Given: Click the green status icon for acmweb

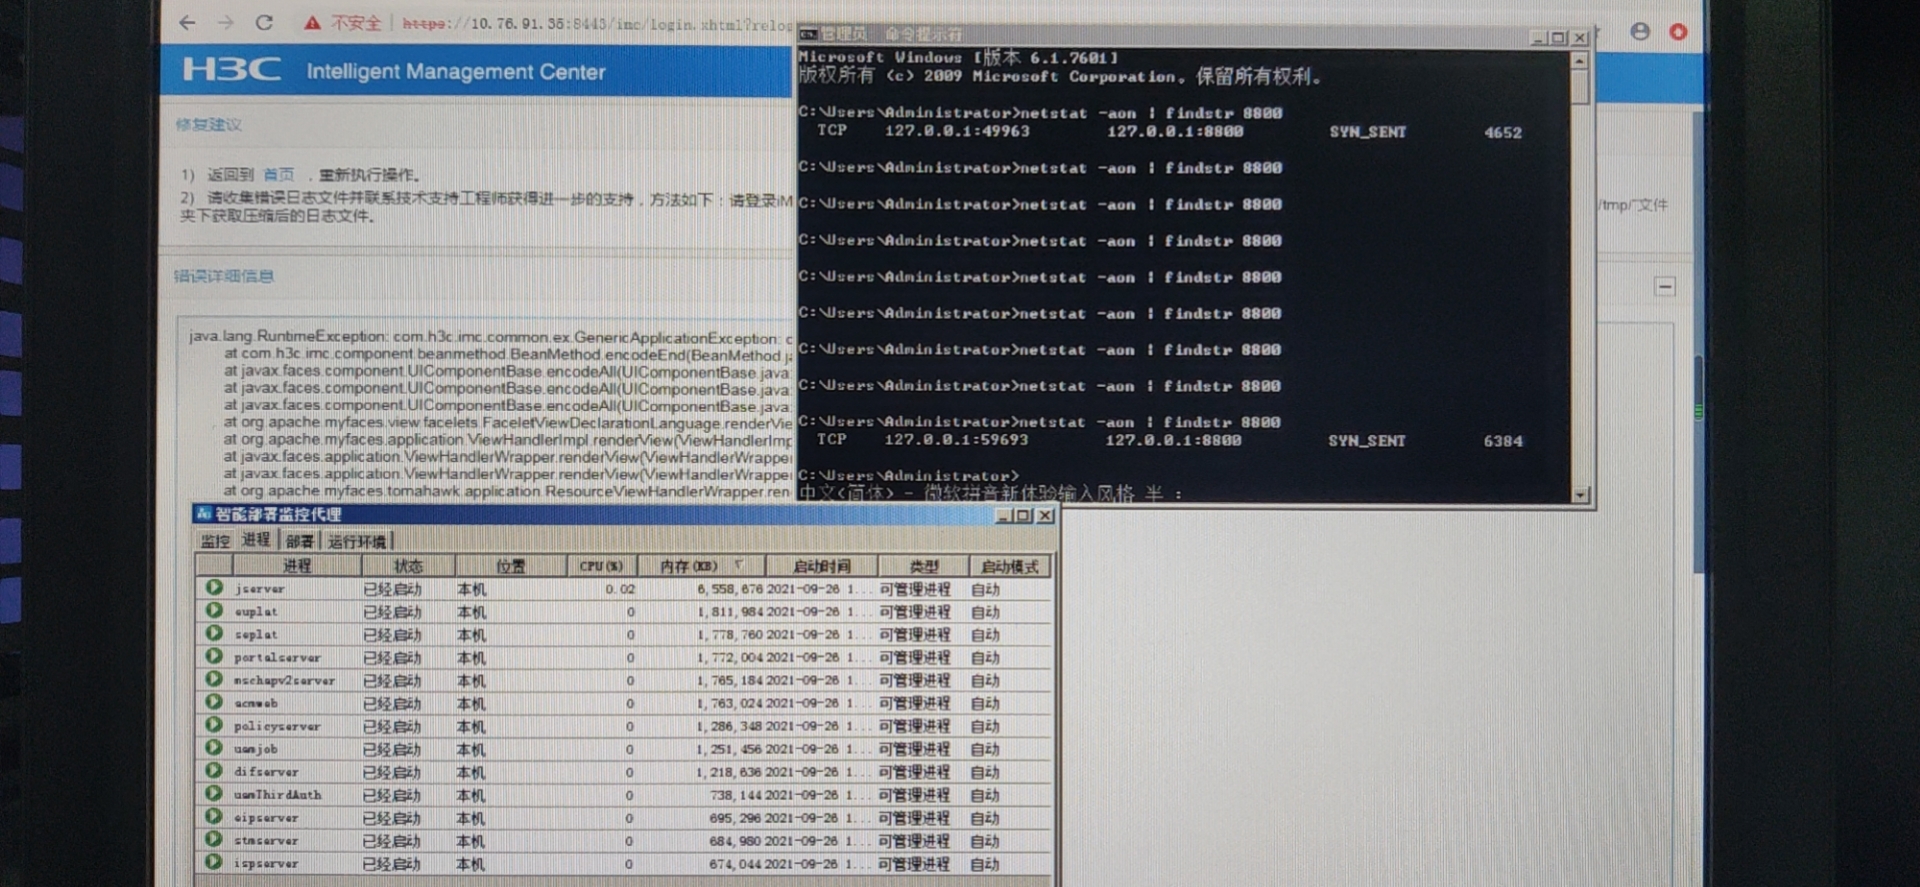Looking at the screenshot, I should [x=214, y=702].
